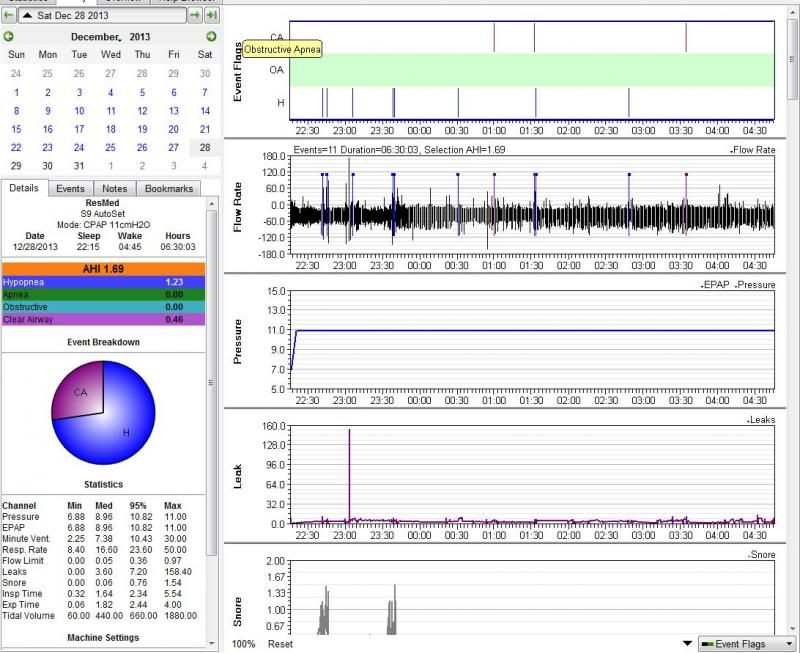800x653 pixels.
Task: Select December 27 in the calendar
Action: pyautogui.click(x=174, y=147)
